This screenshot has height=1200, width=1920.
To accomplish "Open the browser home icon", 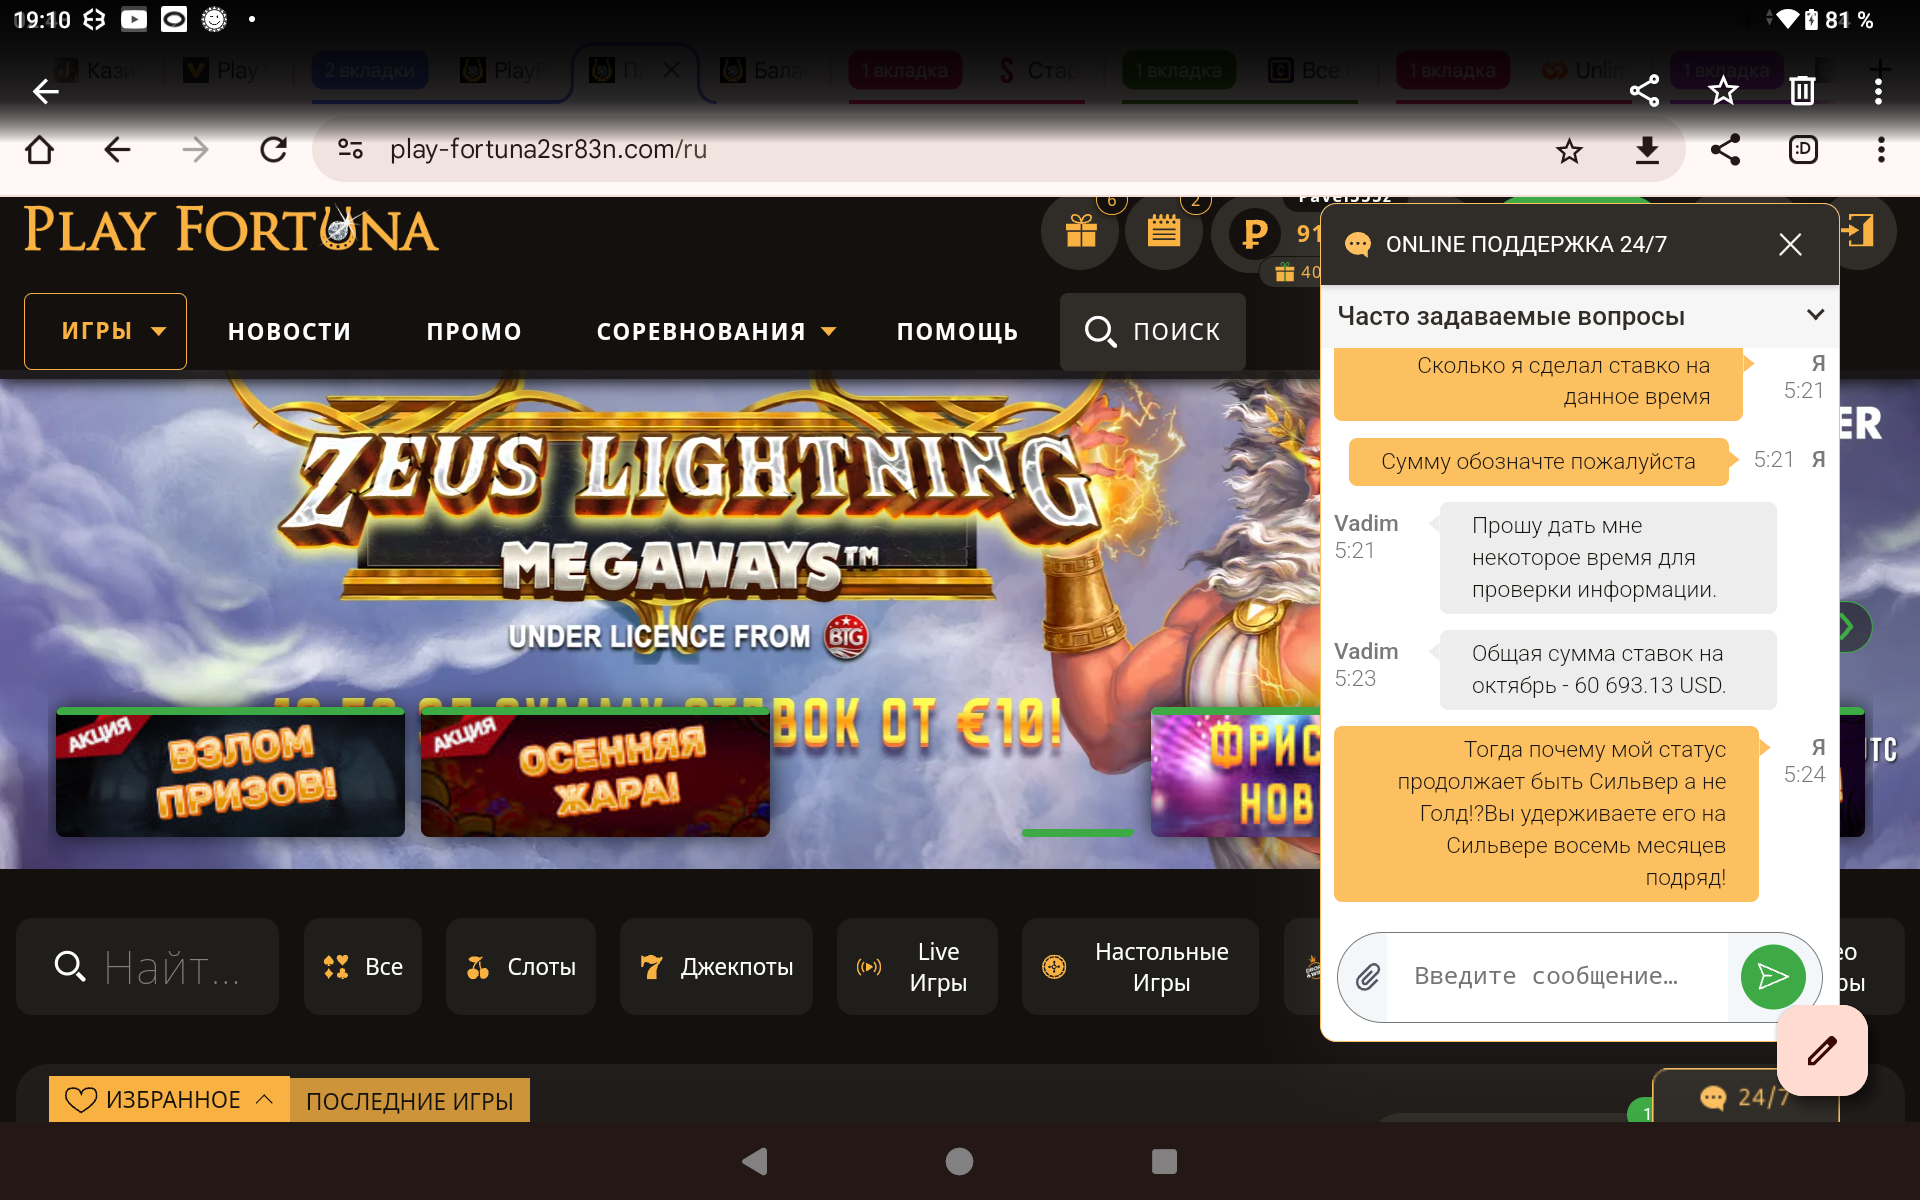I will click(40, 150).
